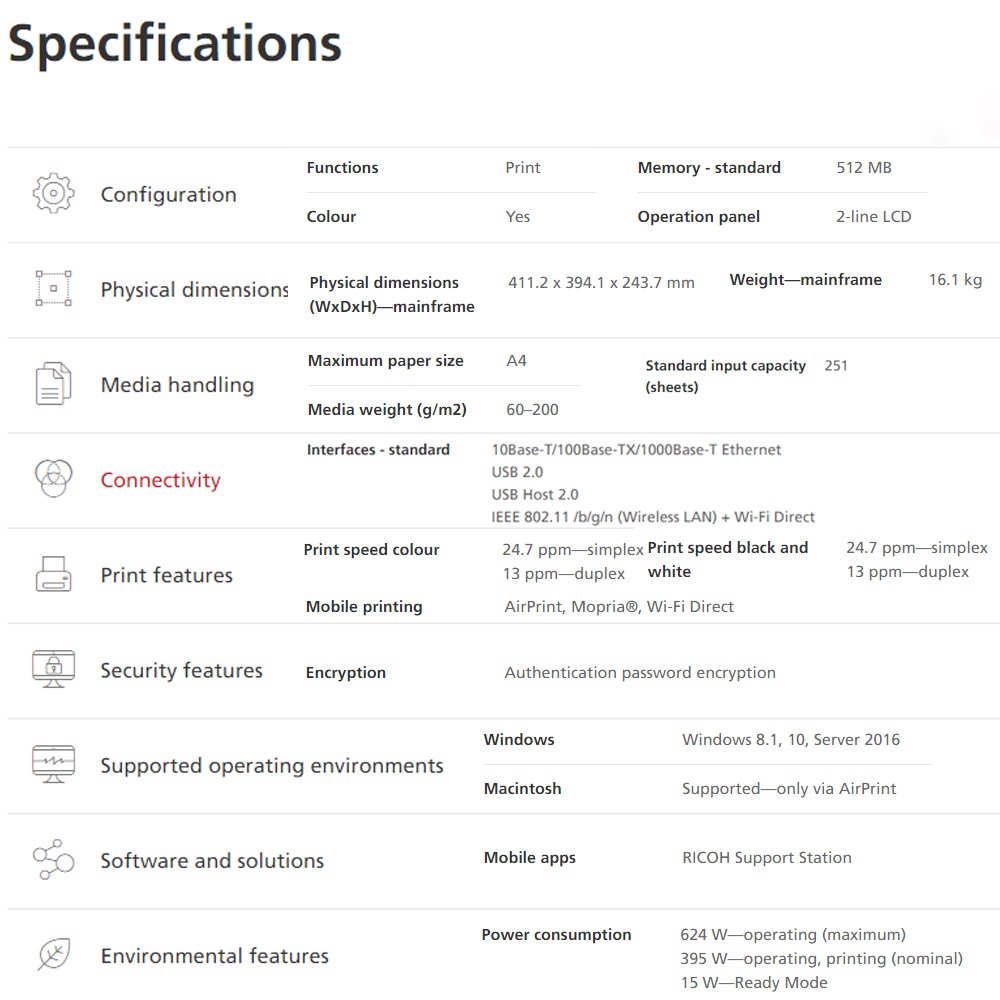The height and width of the screenshot is (1000, 1000).
Task: Click the Environmental features heading
Action: point(214,956)
